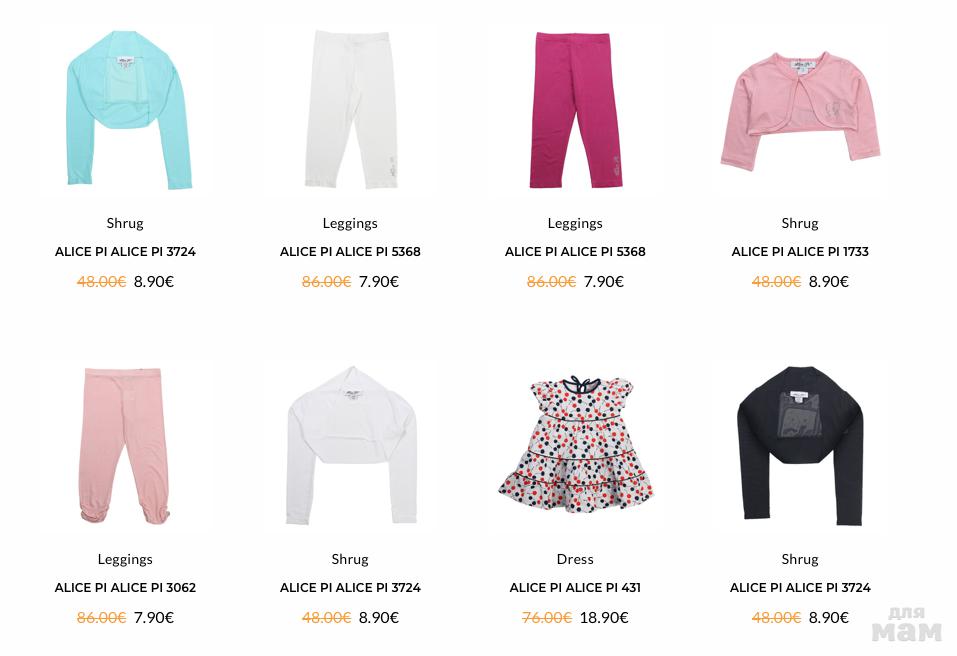Open the white leggings product image

point(350,110)
